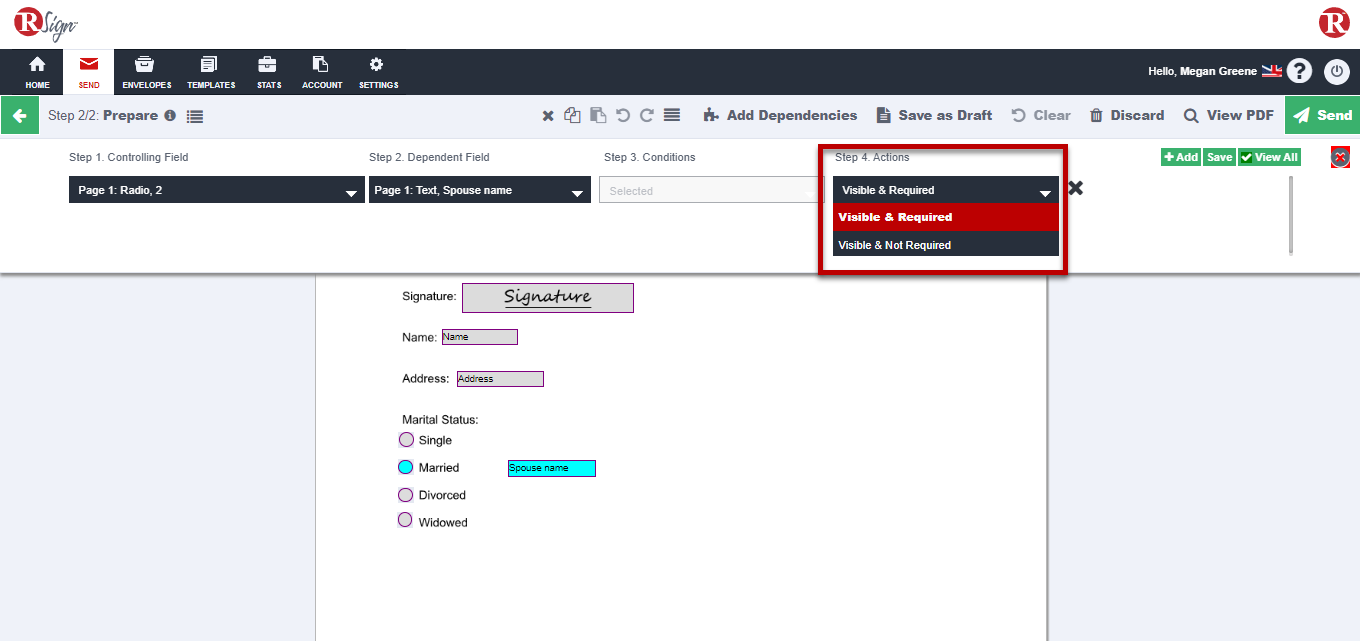
Task: Select the Divorced radio button
Action: 406,495
